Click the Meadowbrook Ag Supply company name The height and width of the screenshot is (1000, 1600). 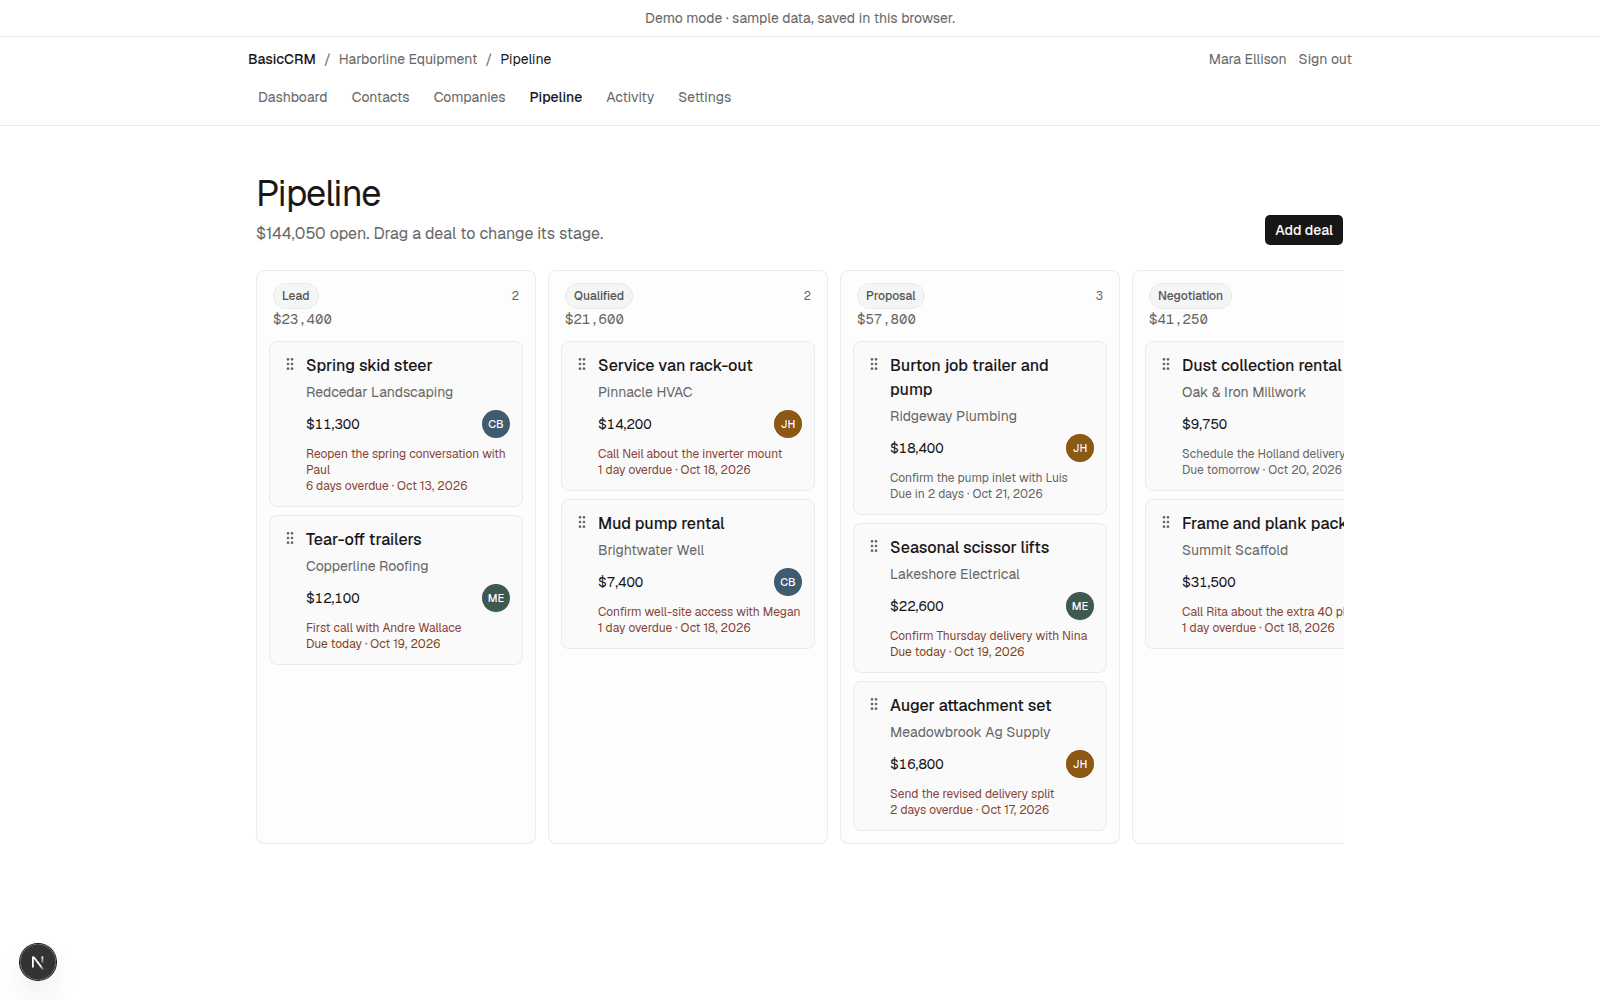[x=970, y=732]
